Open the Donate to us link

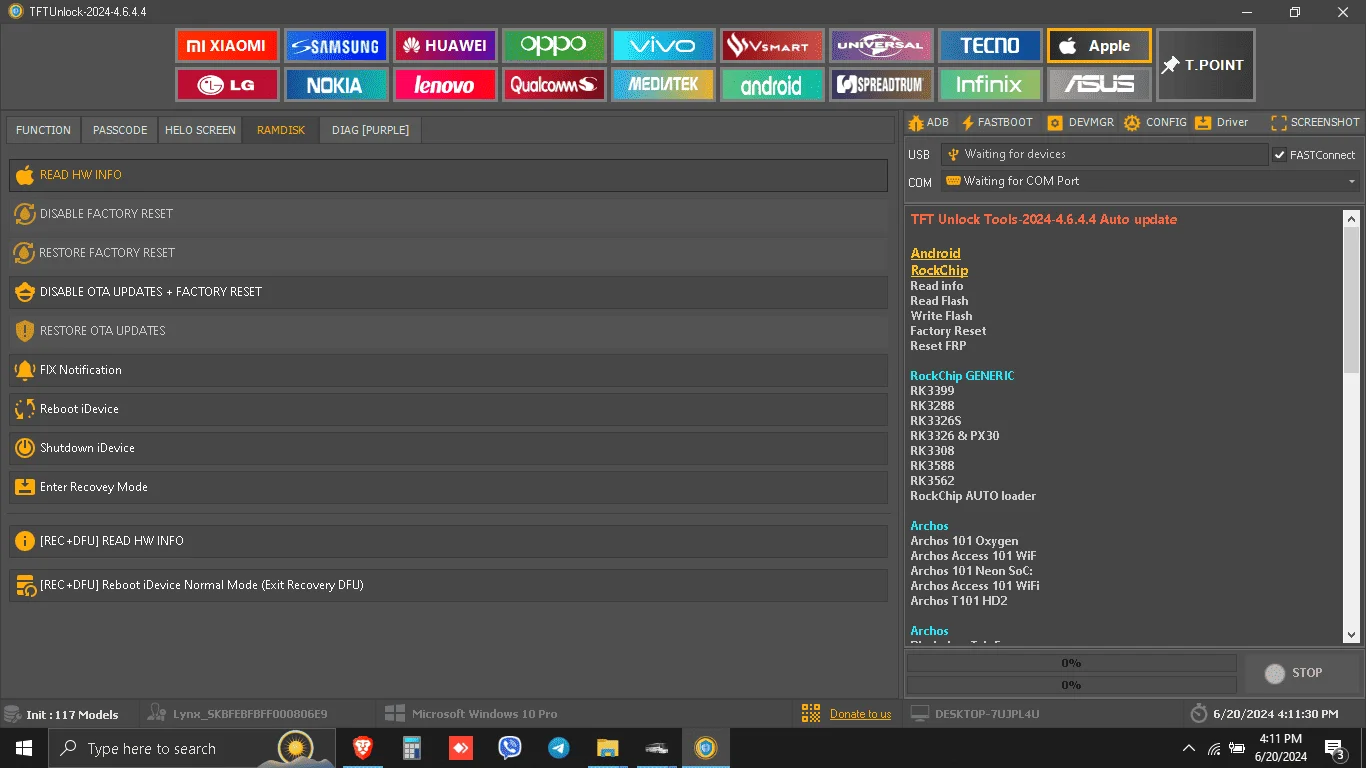point(860,714)
